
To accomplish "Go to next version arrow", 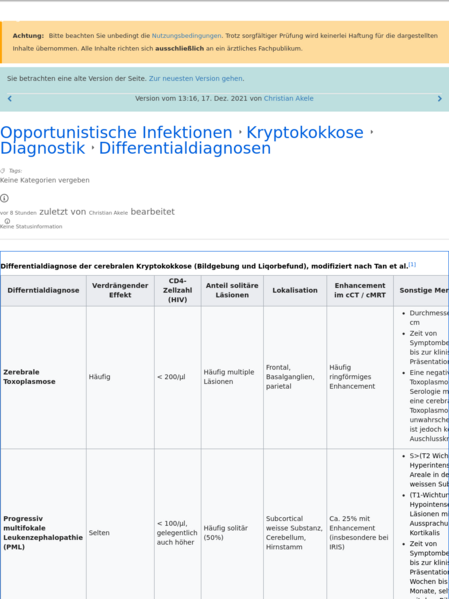I will tap(439, 99).
